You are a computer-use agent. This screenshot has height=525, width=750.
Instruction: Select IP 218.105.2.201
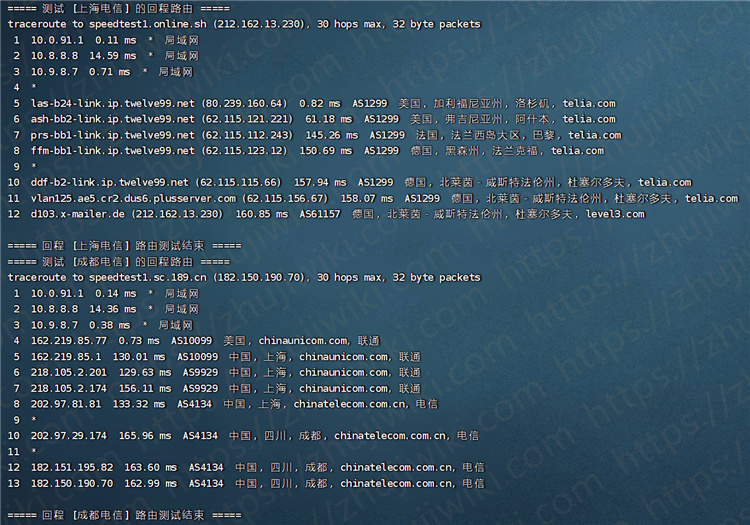point(69,372)
